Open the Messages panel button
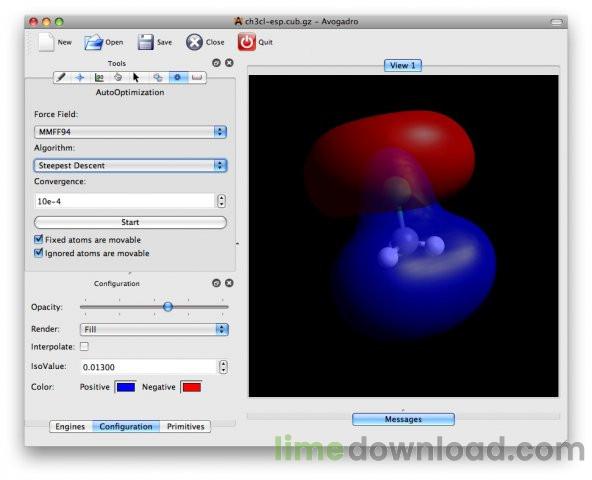This screenshot has width=592, height=480. point(403,419)
